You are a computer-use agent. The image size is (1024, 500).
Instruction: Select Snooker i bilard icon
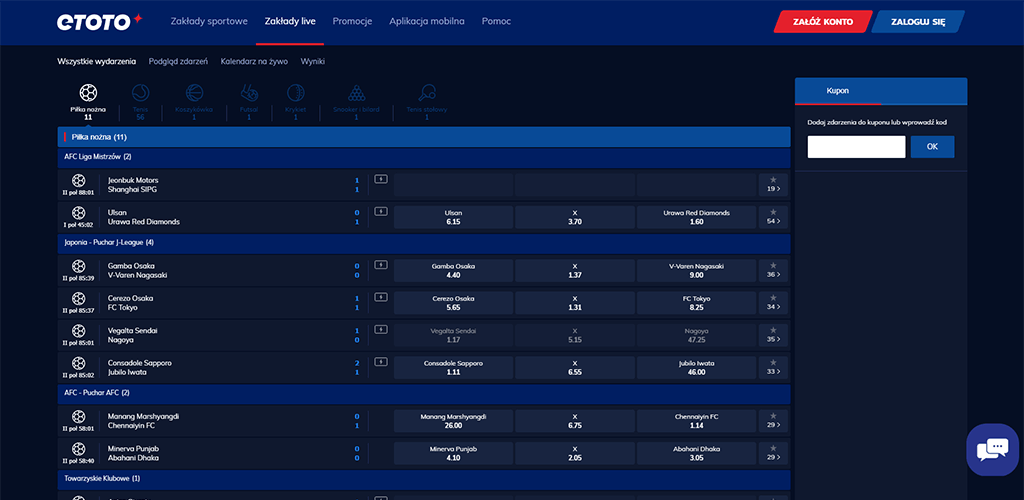tap(356, 96)
